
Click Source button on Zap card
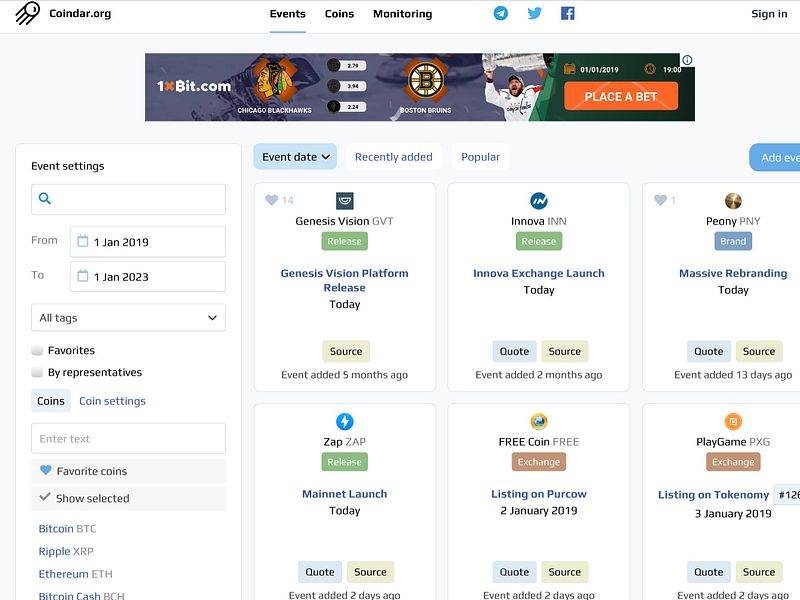click(x=370, y=572)
